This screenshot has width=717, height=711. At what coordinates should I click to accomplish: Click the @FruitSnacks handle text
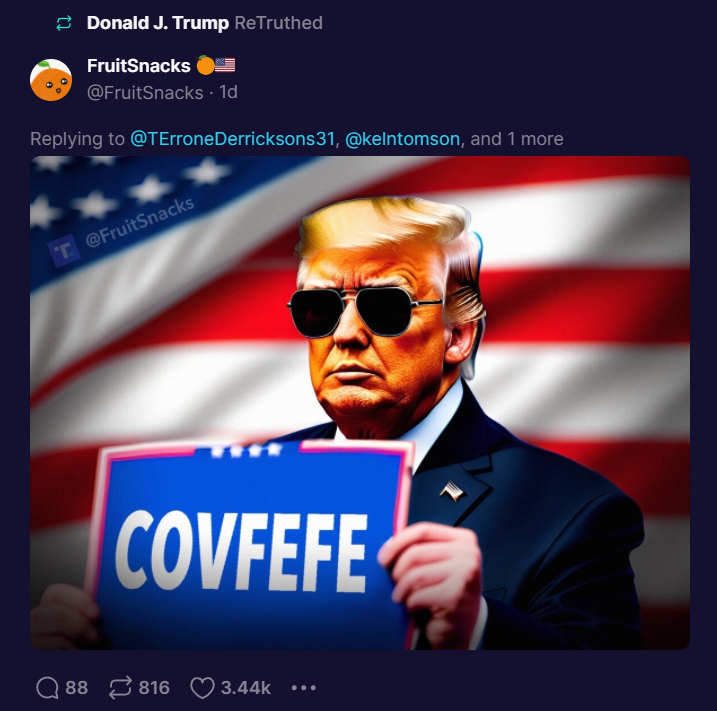[145, 93]
